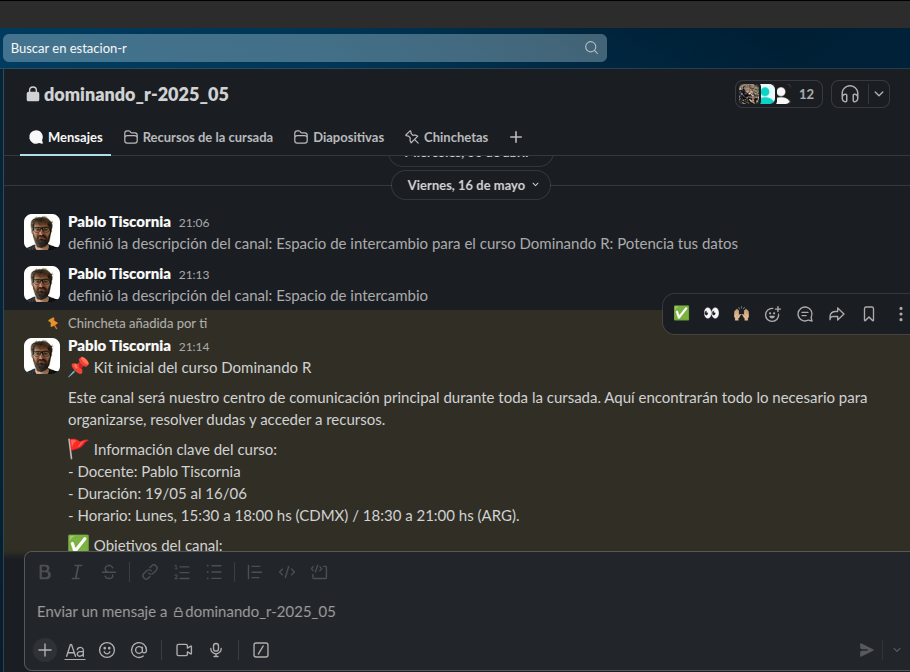Open the emoji picker in the composer
The height and width of the screenshot is (672, 910).
(107, 650)
